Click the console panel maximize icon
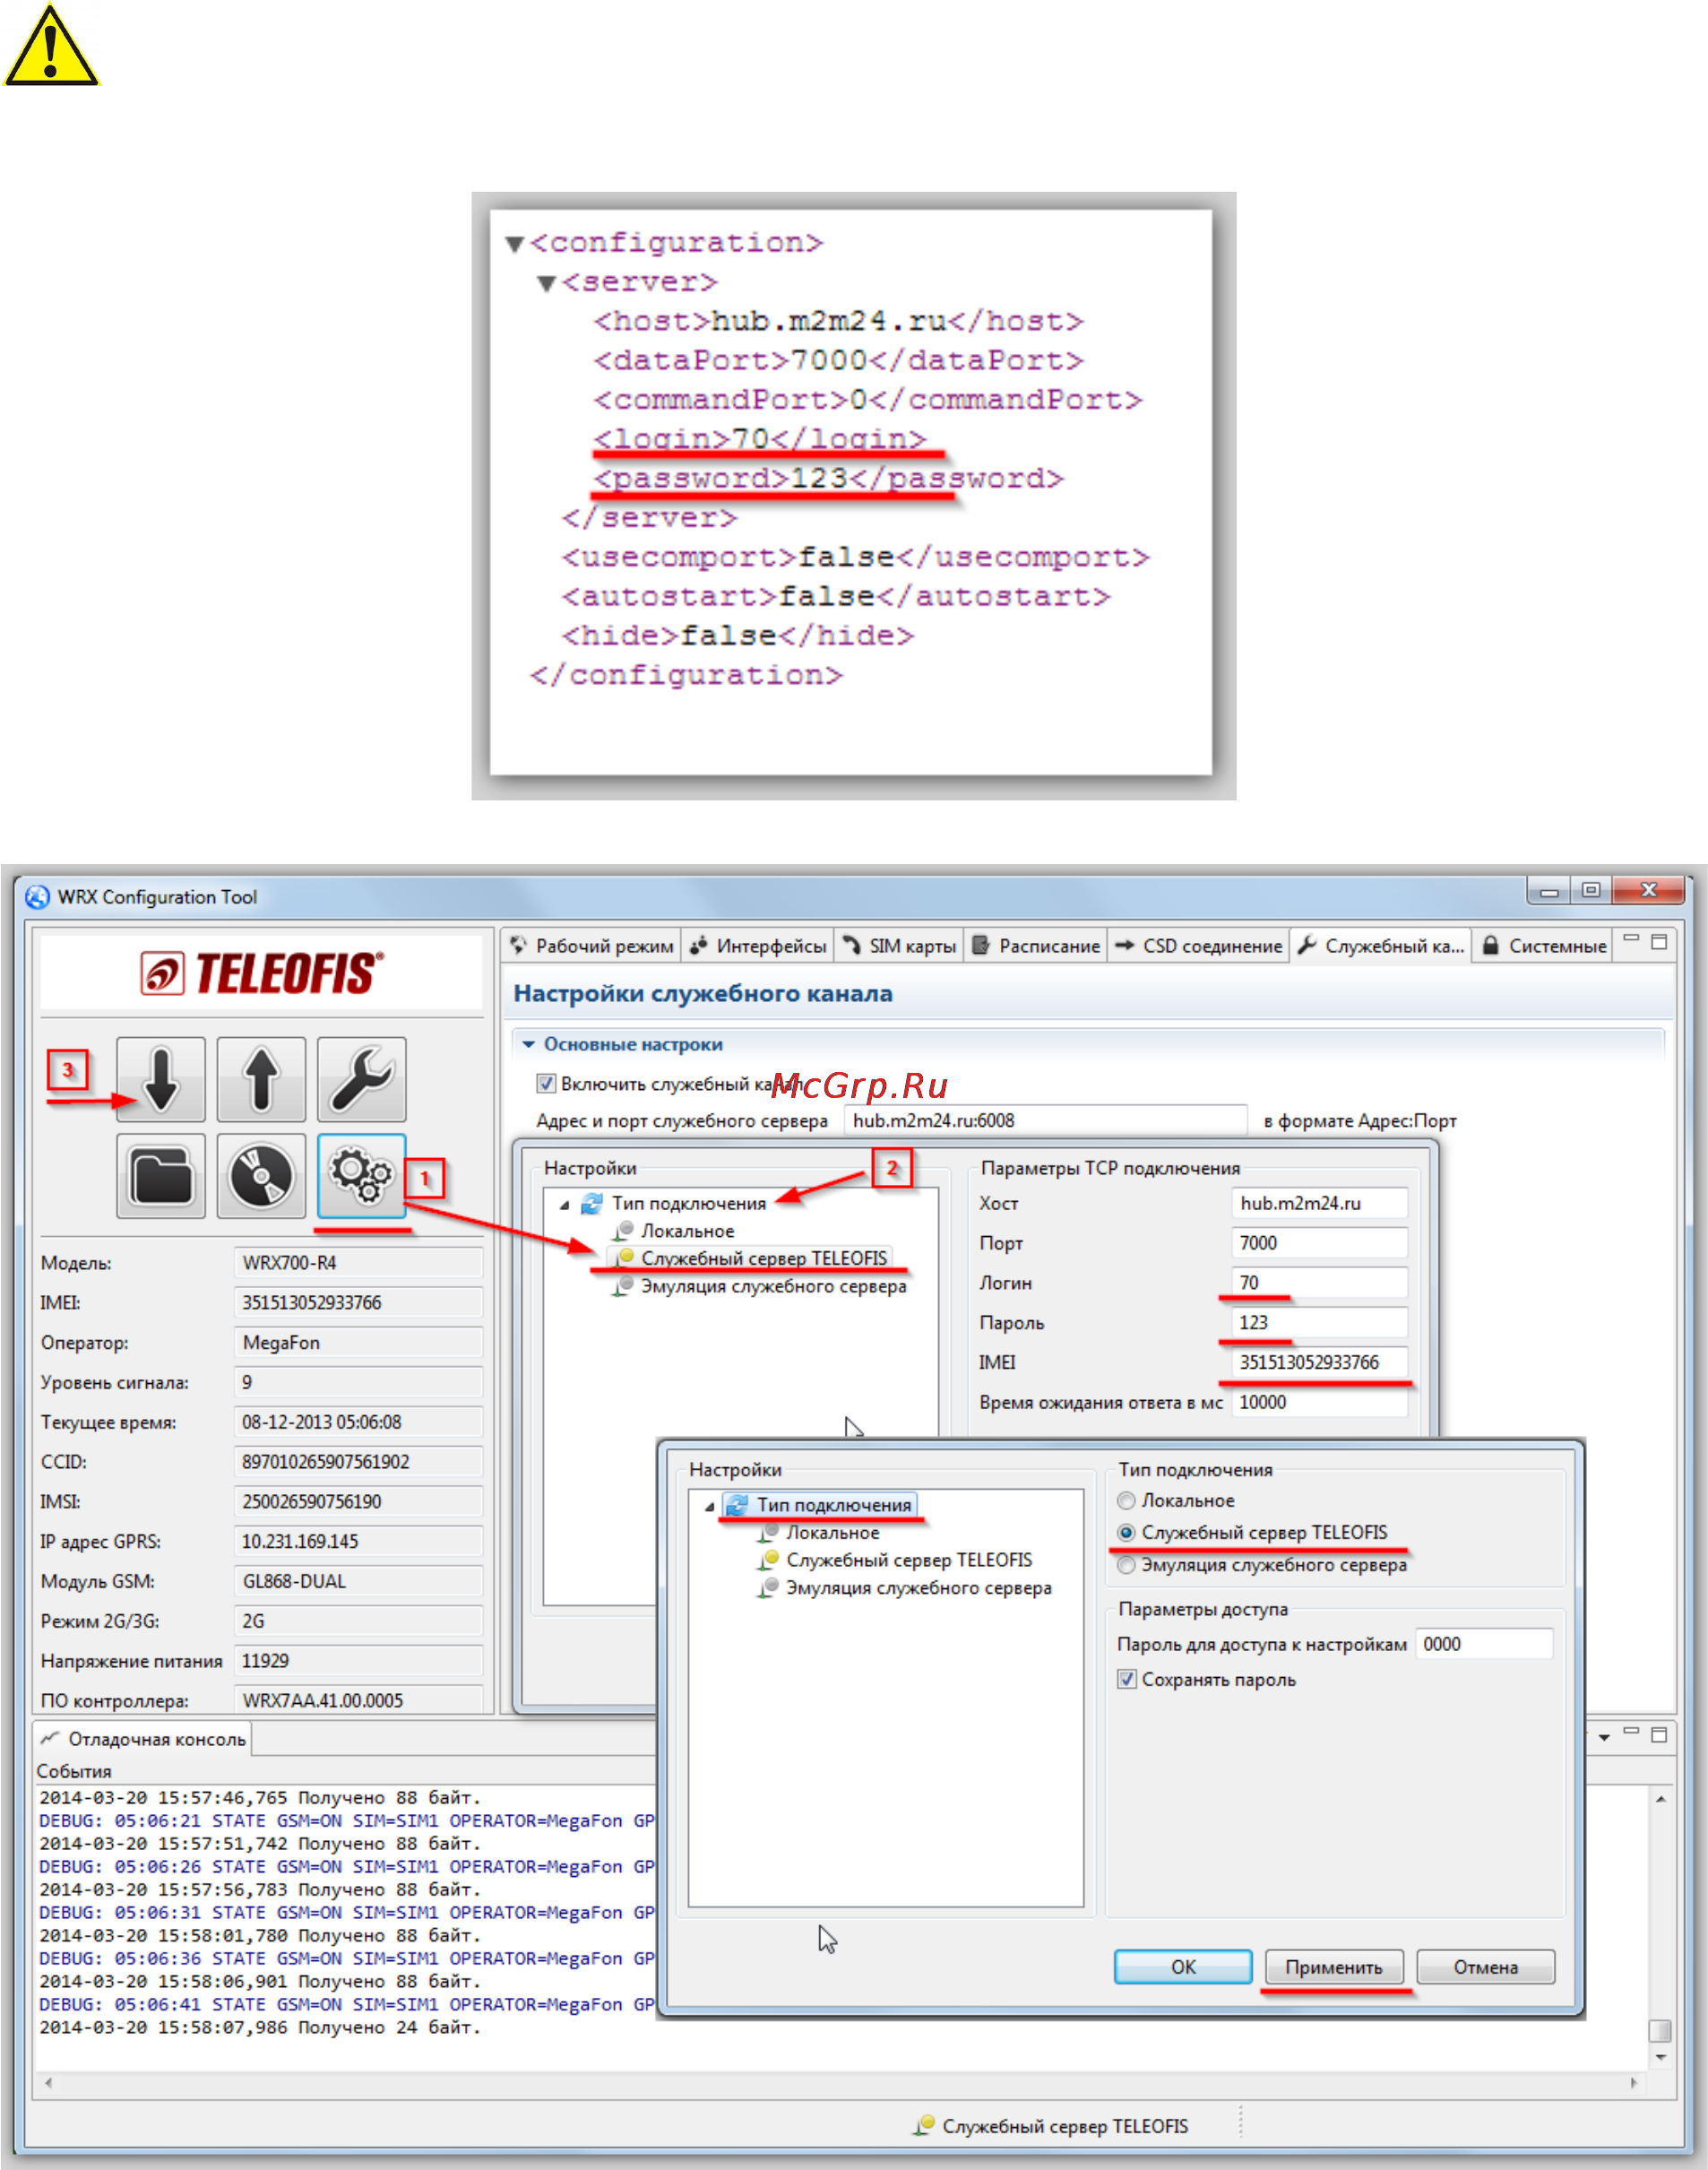 [1660, 1735]
